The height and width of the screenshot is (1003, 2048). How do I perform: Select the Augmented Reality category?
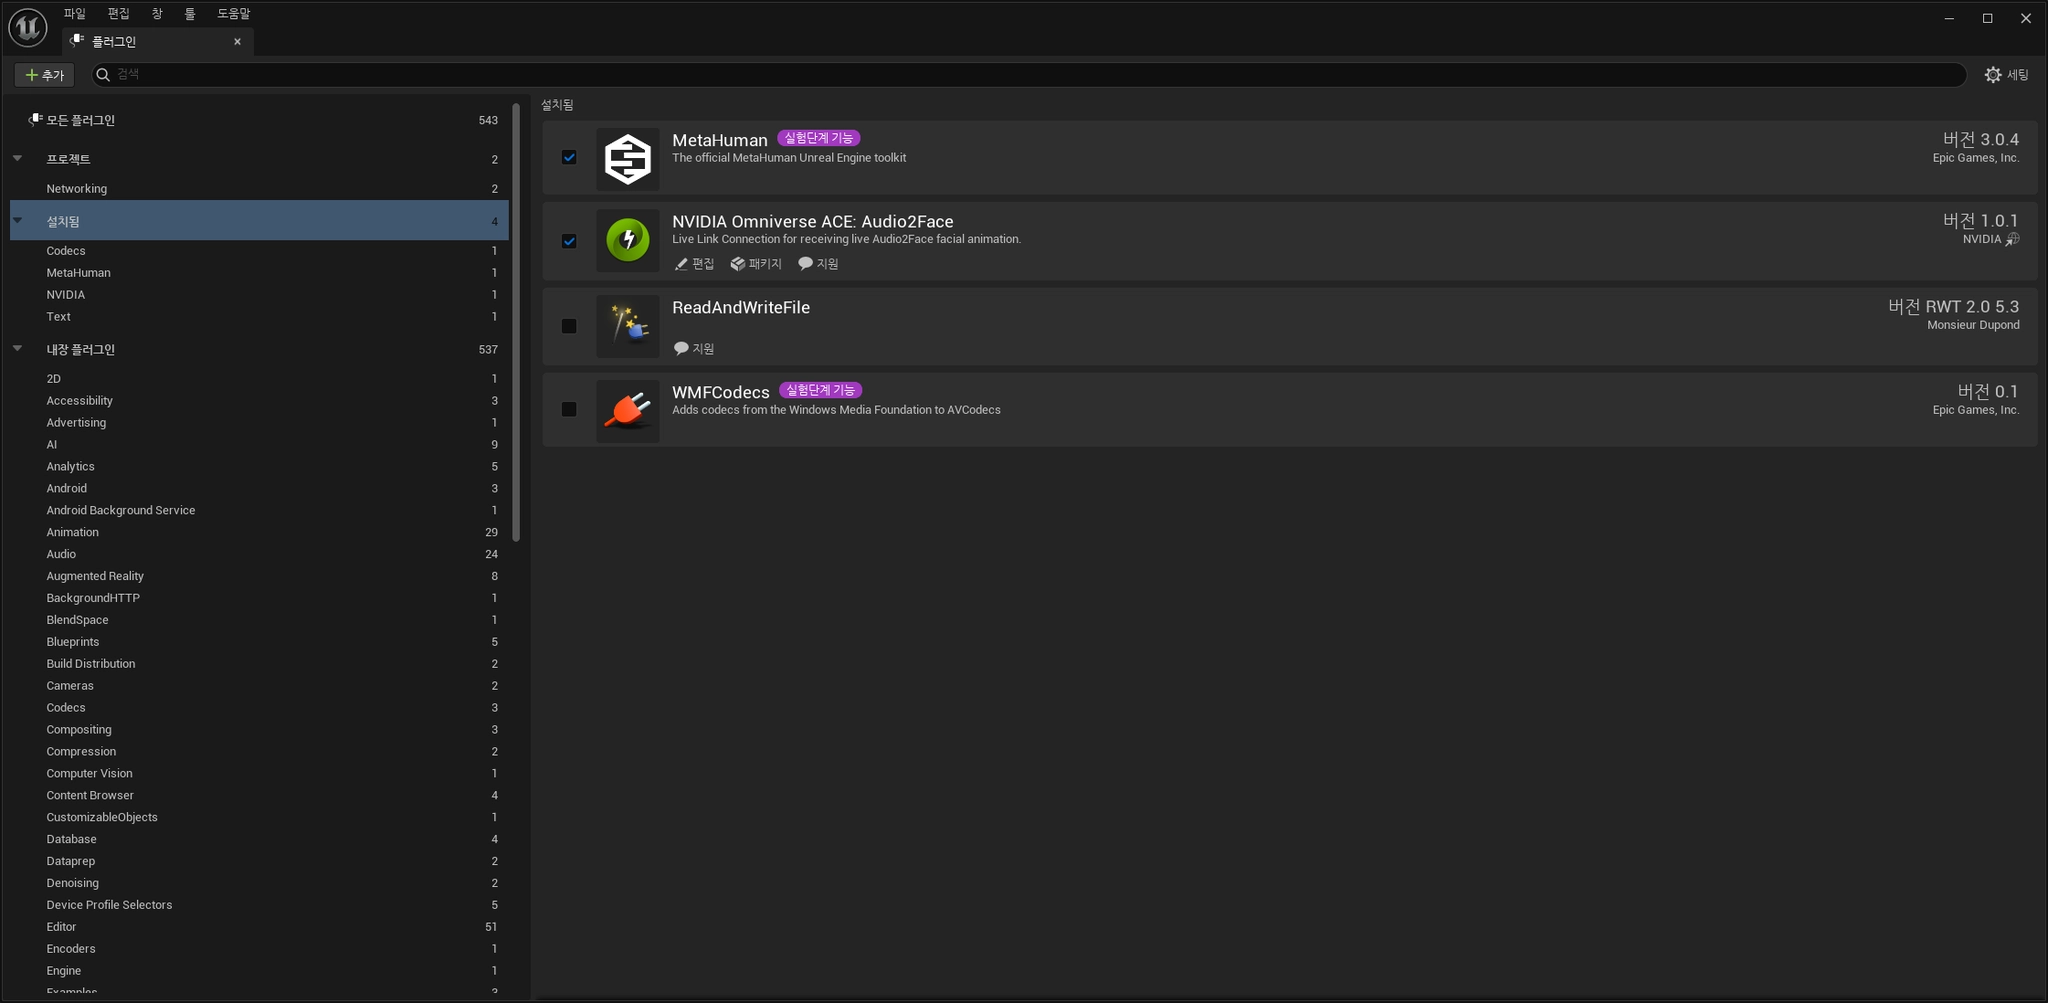pyautogui.click(x=259, y=577)
